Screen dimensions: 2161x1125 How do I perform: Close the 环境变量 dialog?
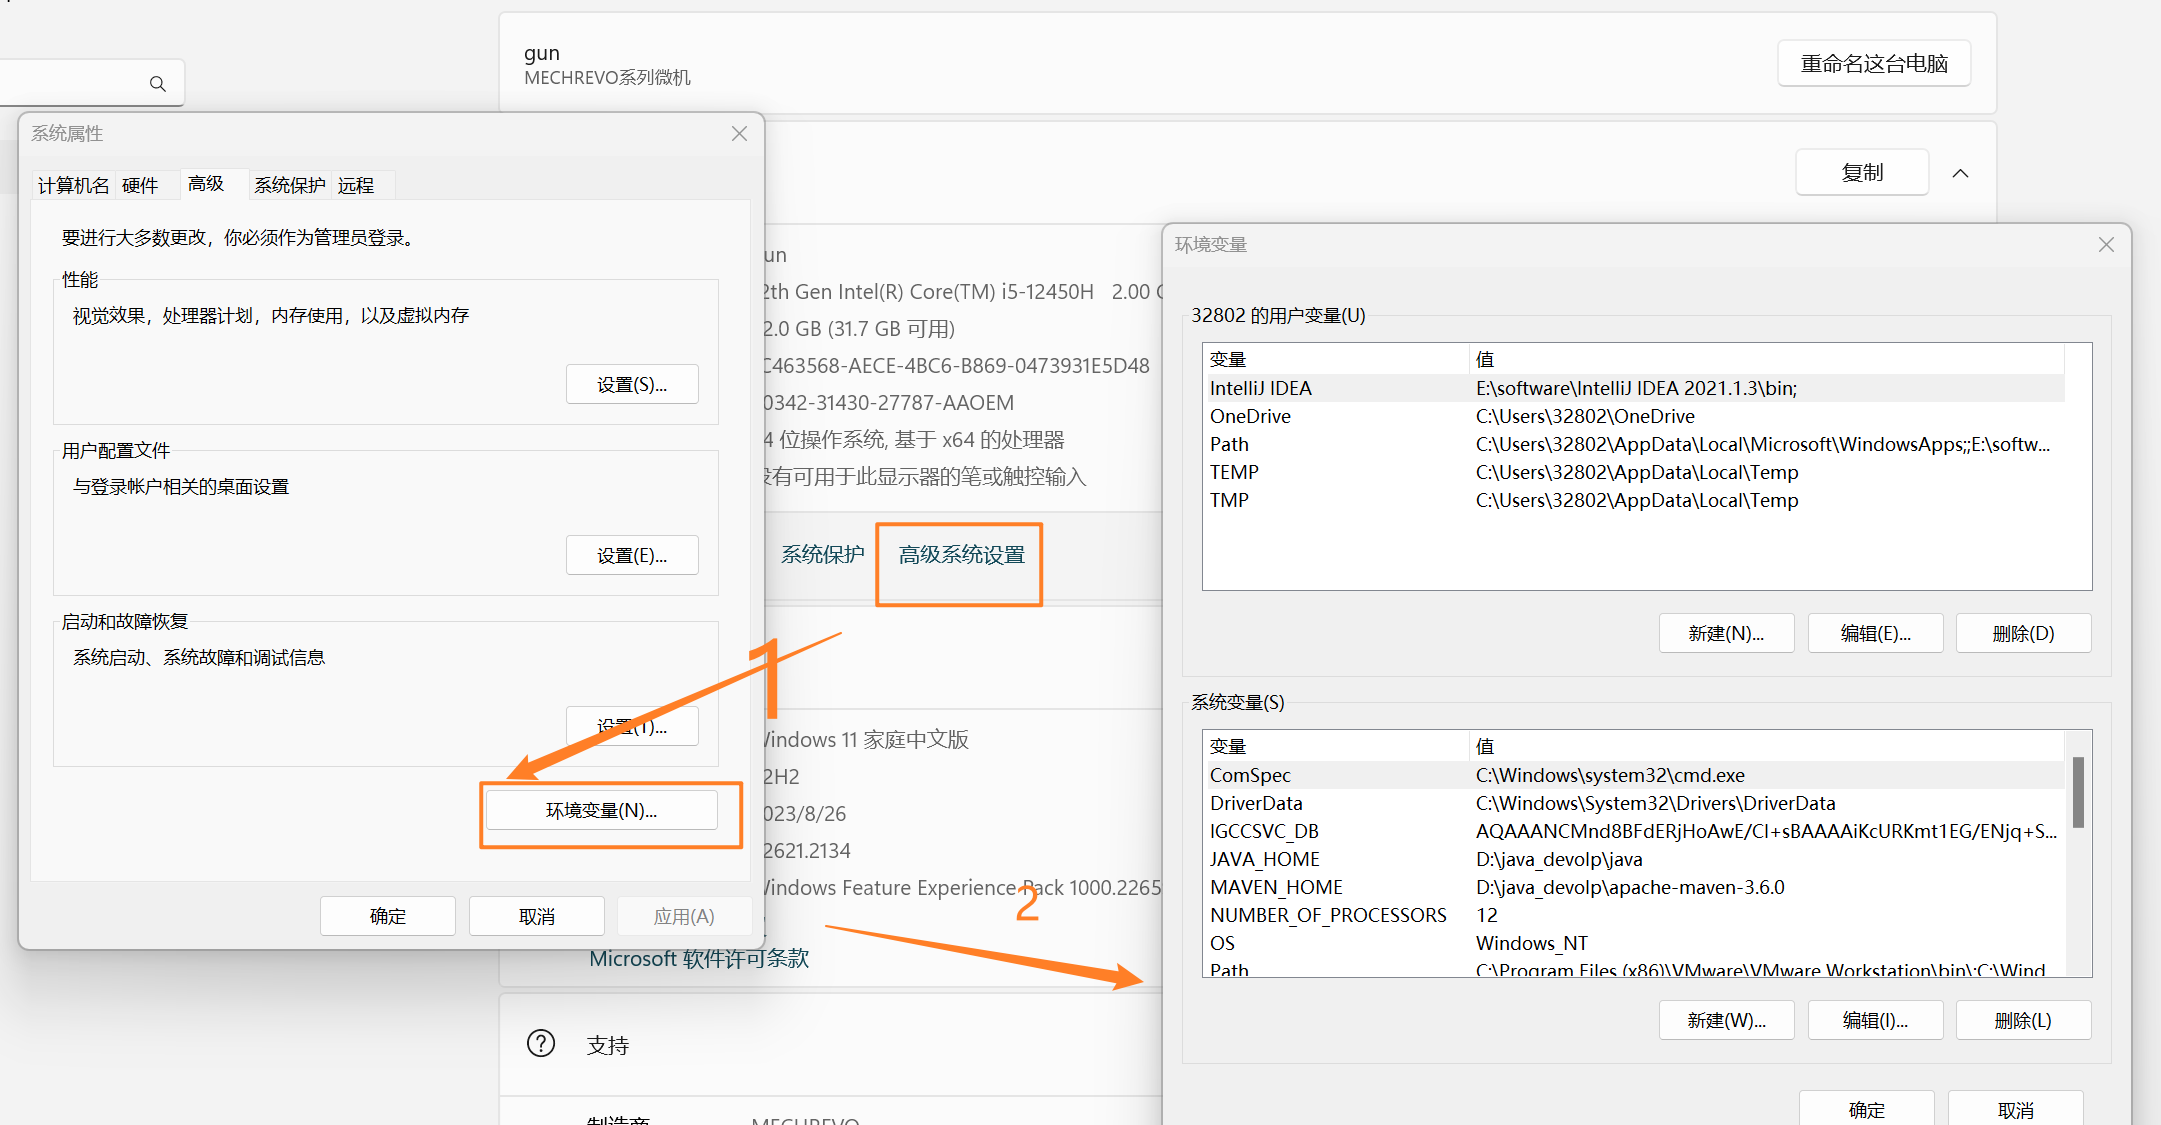tap(2106, 245)
